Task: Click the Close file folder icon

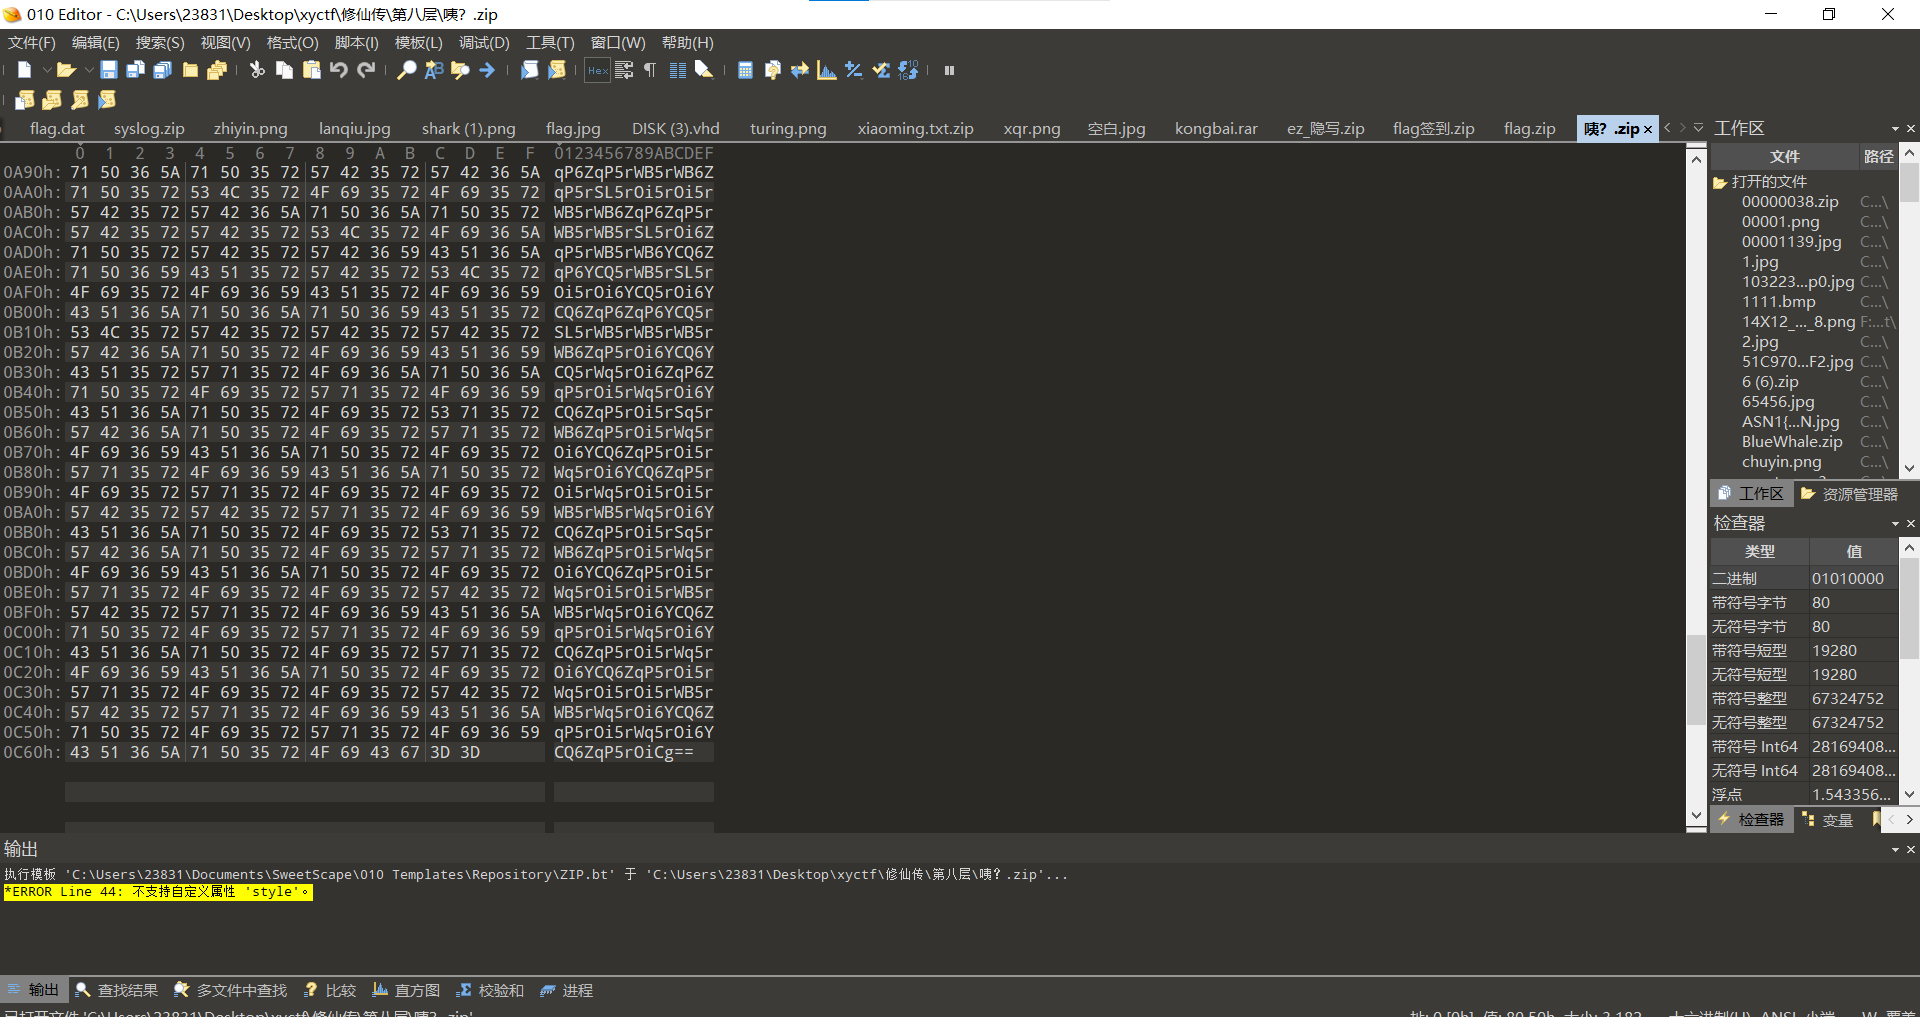Action: pyautogui.click(x=190, y=70)
